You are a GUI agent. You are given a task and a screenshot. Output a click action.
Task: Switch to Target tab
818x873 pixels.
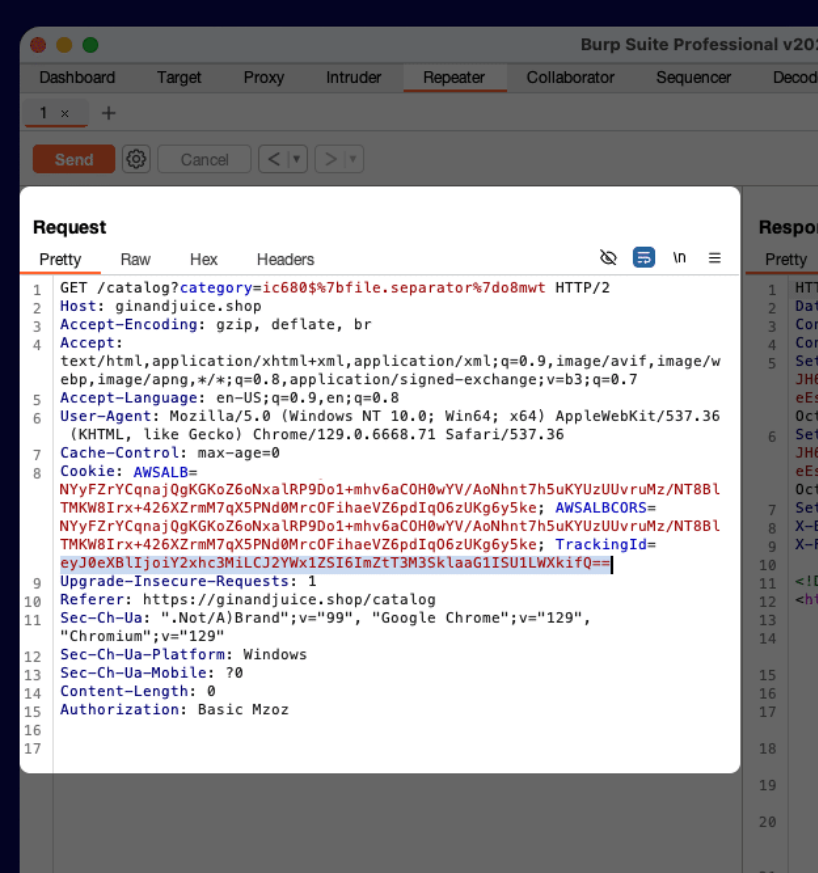pos(179,77)
